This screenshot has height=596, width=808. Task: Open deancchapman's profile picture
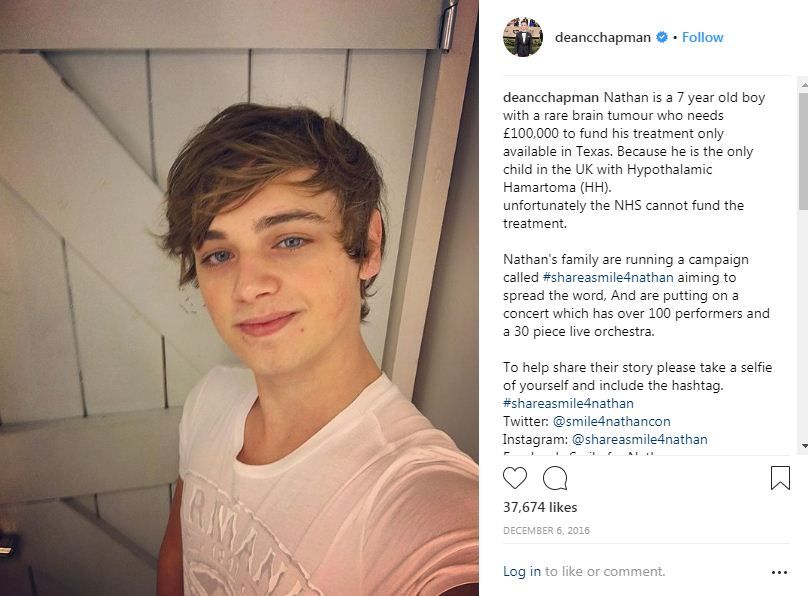coord(523,37)
